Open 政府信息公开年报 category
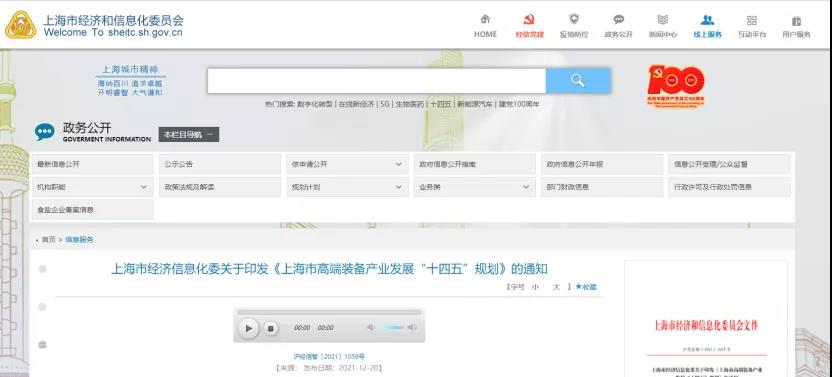Viewport: 832px width, 377px height. click(x=602, y=165)
